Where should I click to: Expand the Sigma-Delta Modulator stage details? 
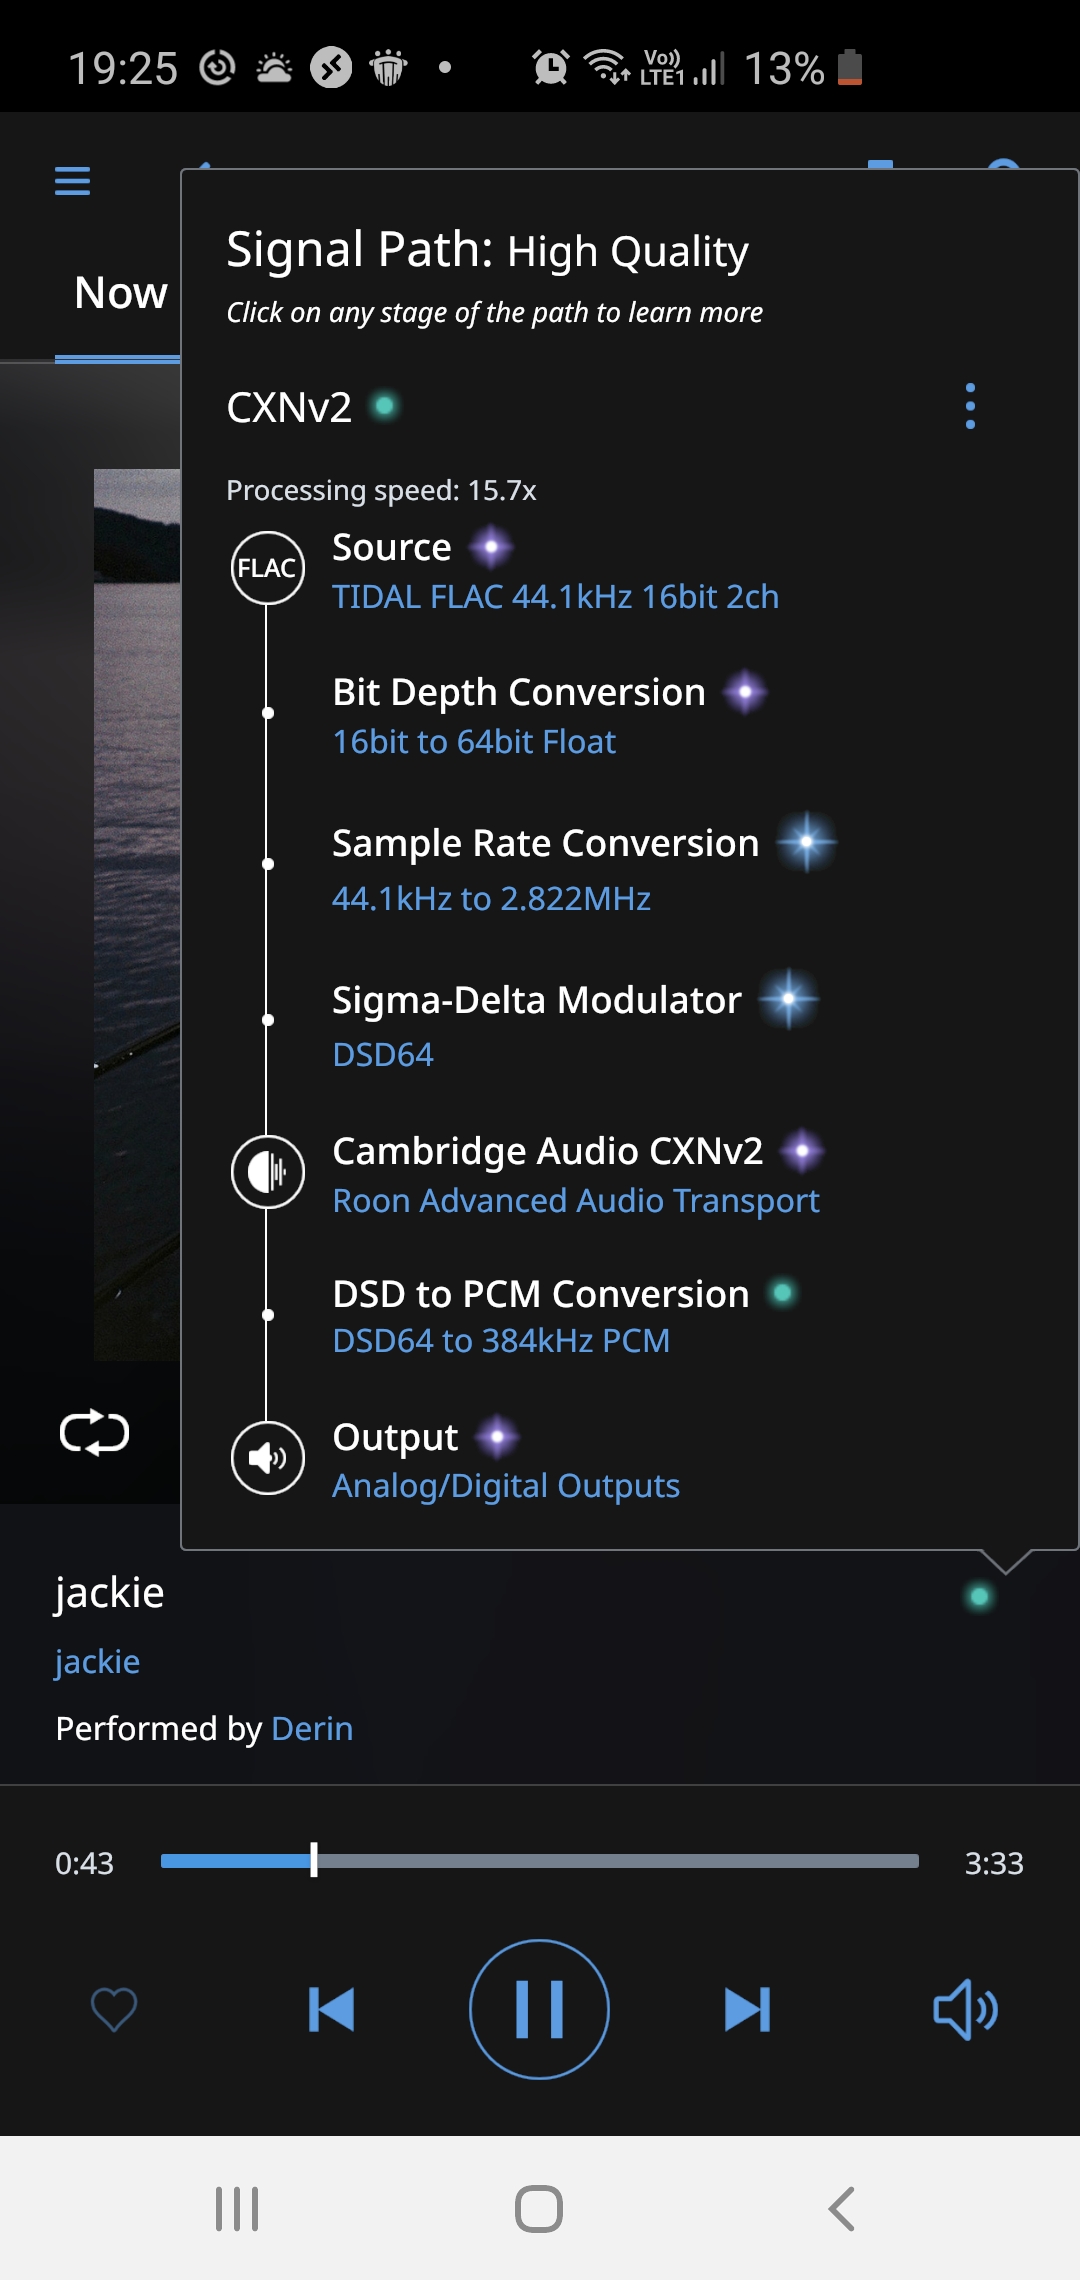click(535, 1000)
